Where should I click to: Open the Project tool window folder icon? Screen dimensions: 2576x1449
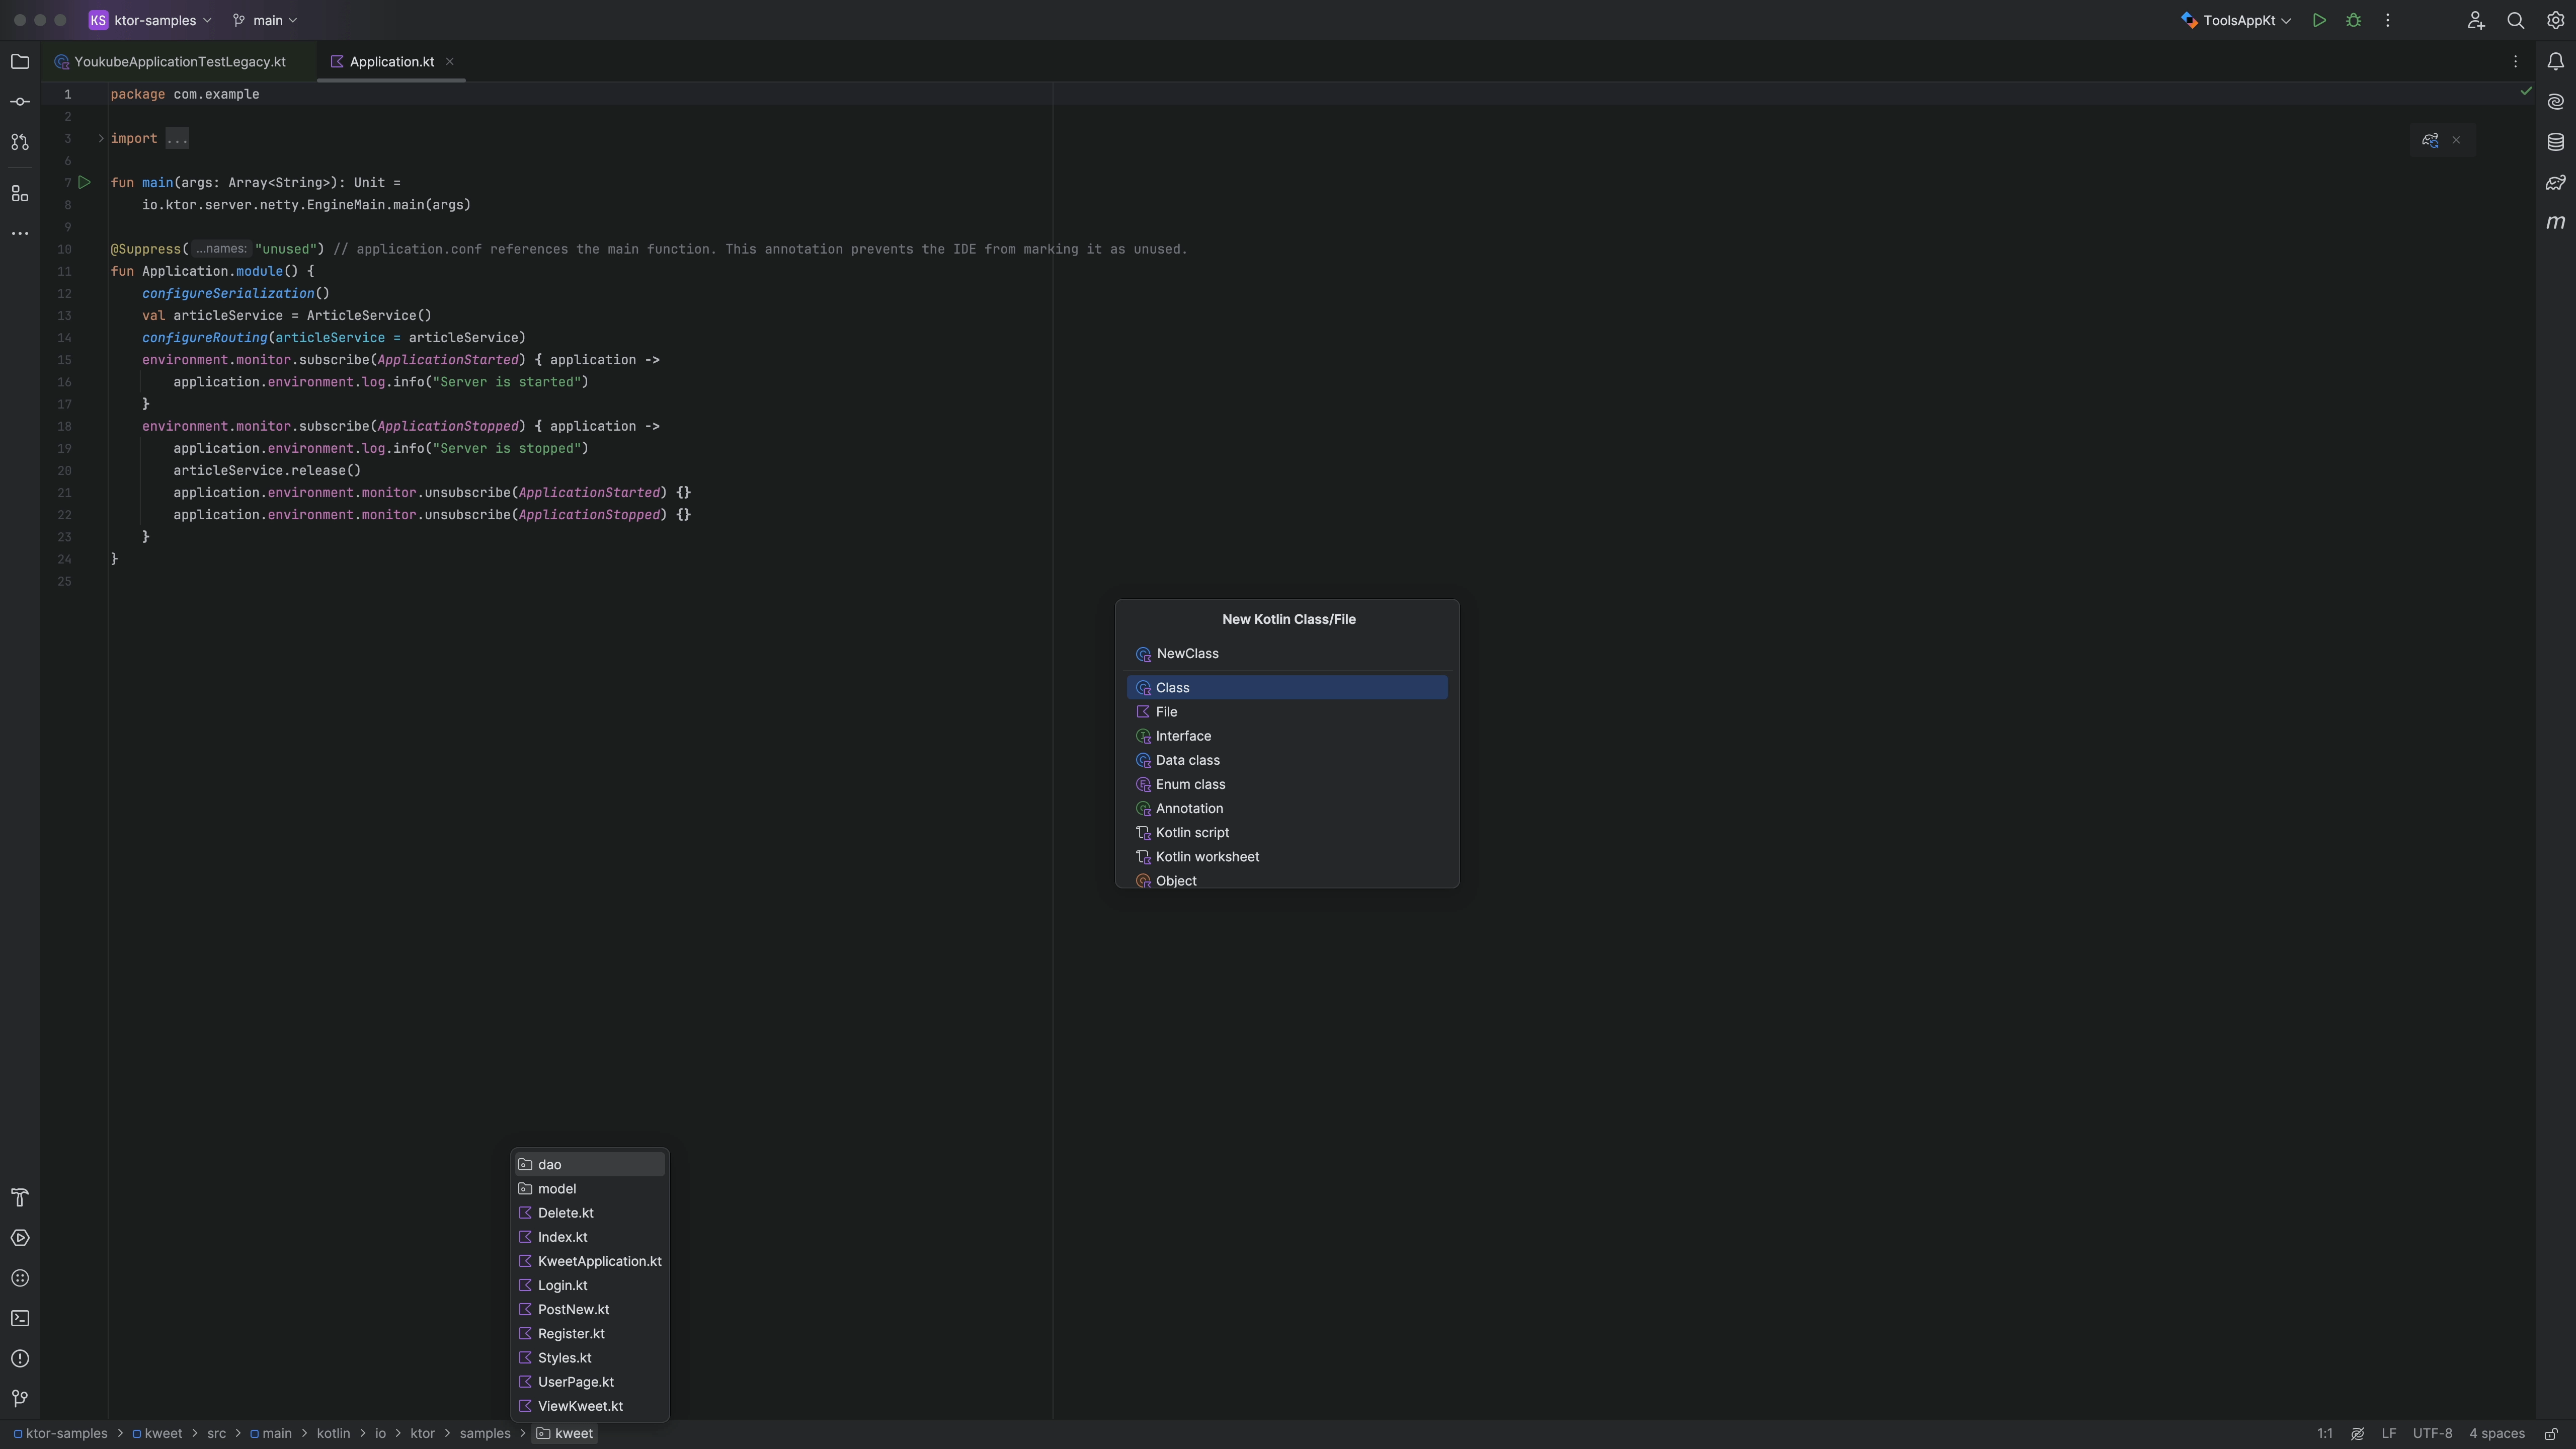point(20,61)
